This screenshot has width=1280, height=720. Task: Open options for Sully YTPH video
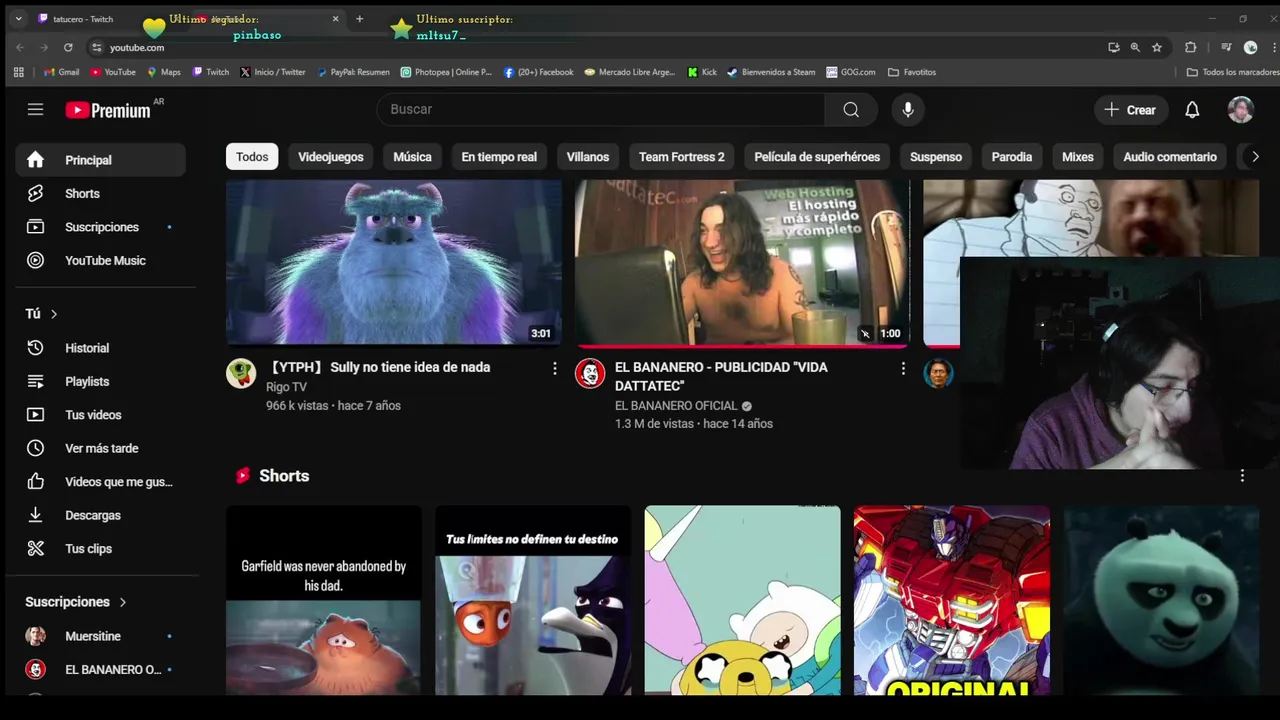pyautogui.click(x=554, y=369)
